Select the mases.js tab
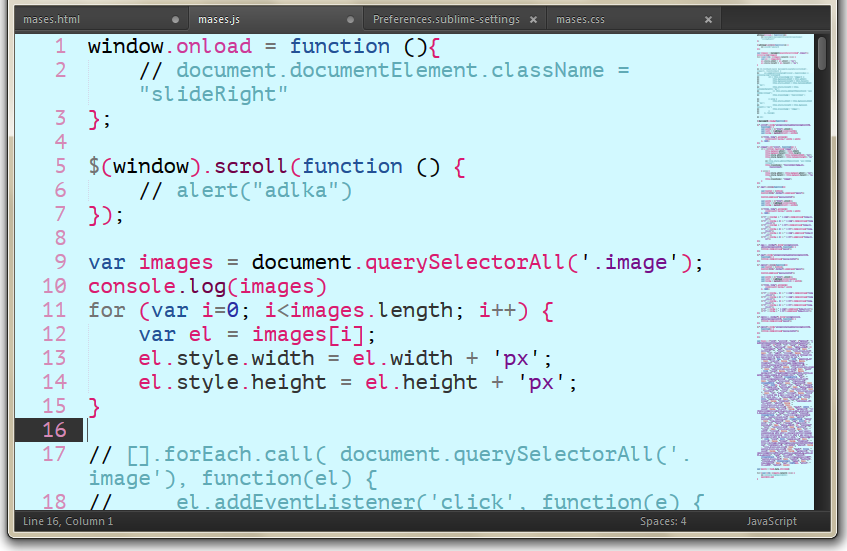847x551 pixels. tap(276, 19)
